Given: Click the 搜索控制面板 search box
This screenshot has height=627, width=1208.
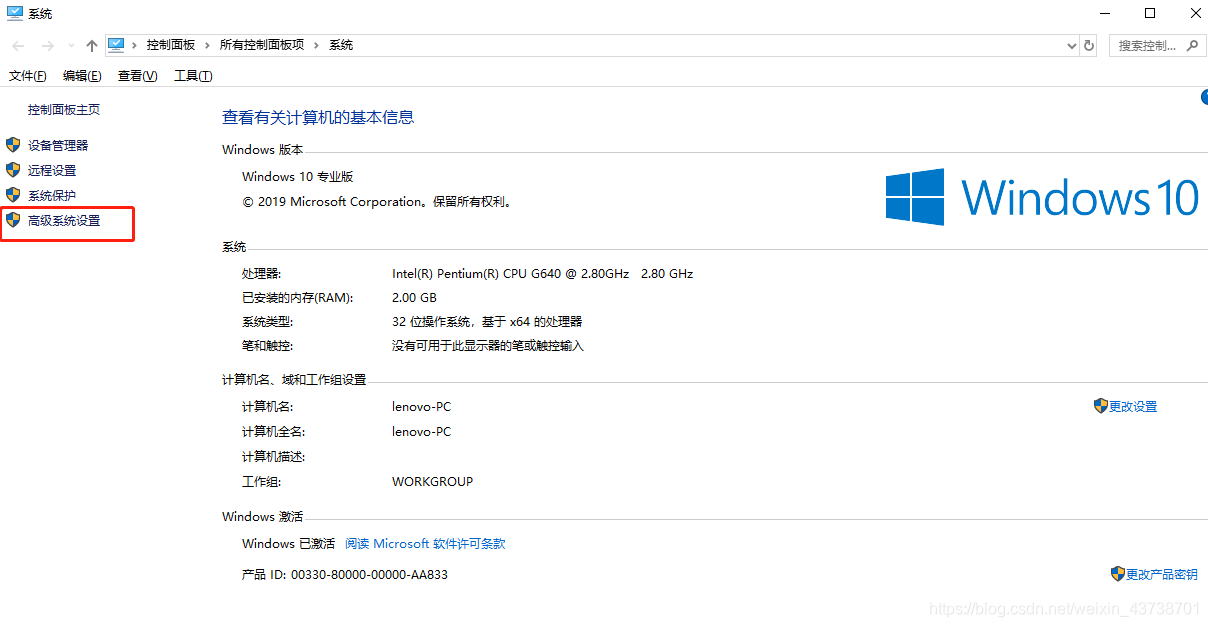Looking at the screenshot, I should (x=1156, y=46).
